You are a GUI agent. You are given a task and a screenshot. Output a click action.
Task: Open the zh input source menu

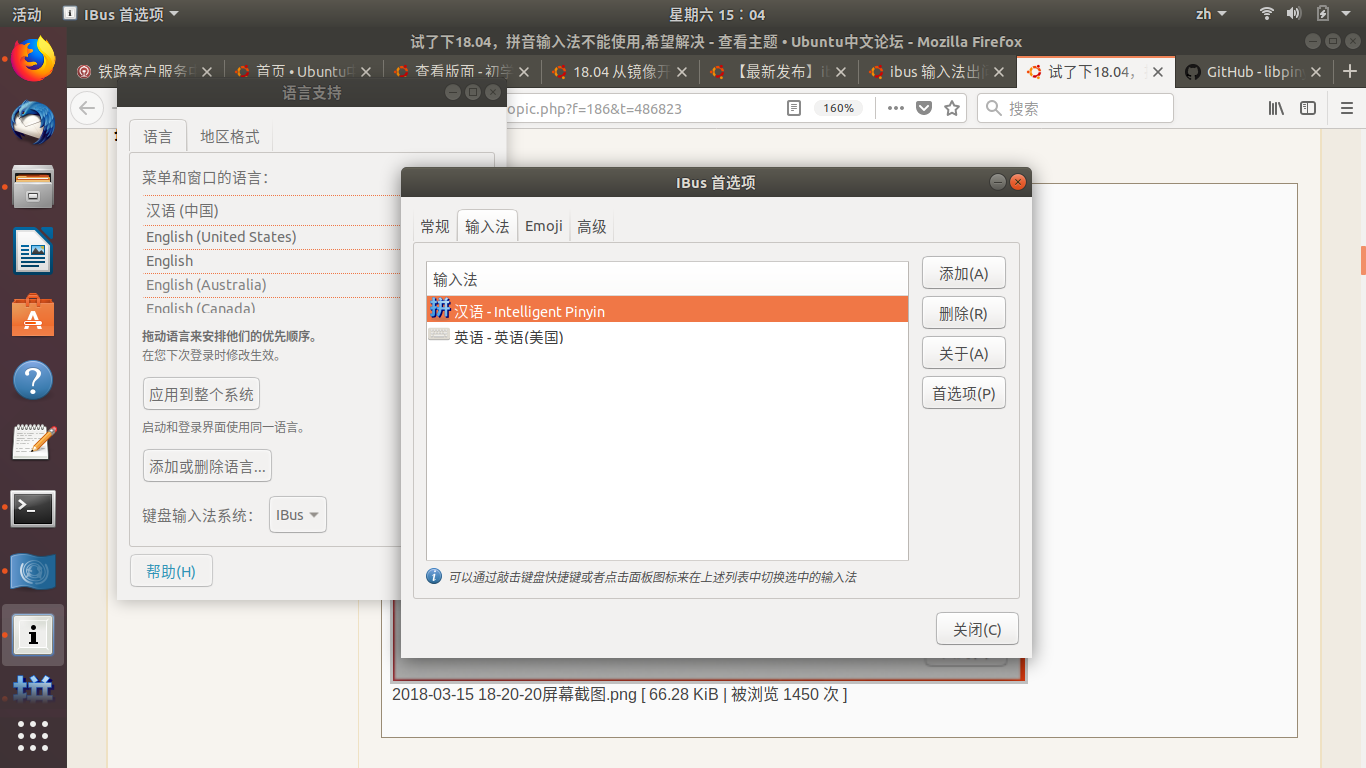(x=1210, y=14)
